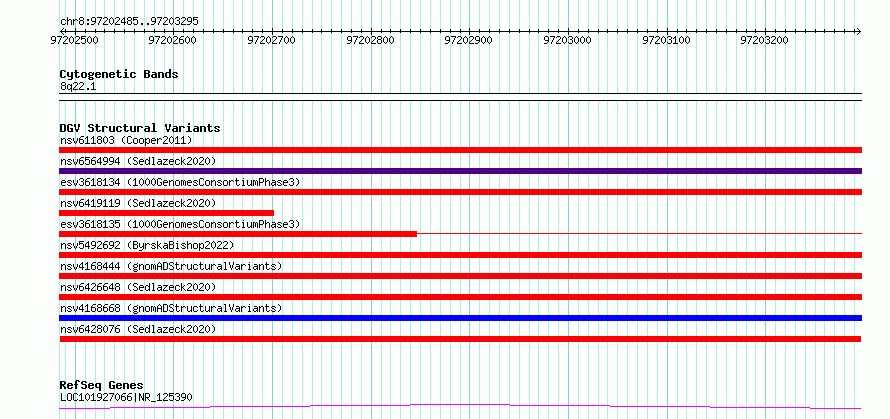Image resolution: width=890 pixels, height=419 pixels.
Task: Select the red bar for esv3618134
Action: [460, 192]
